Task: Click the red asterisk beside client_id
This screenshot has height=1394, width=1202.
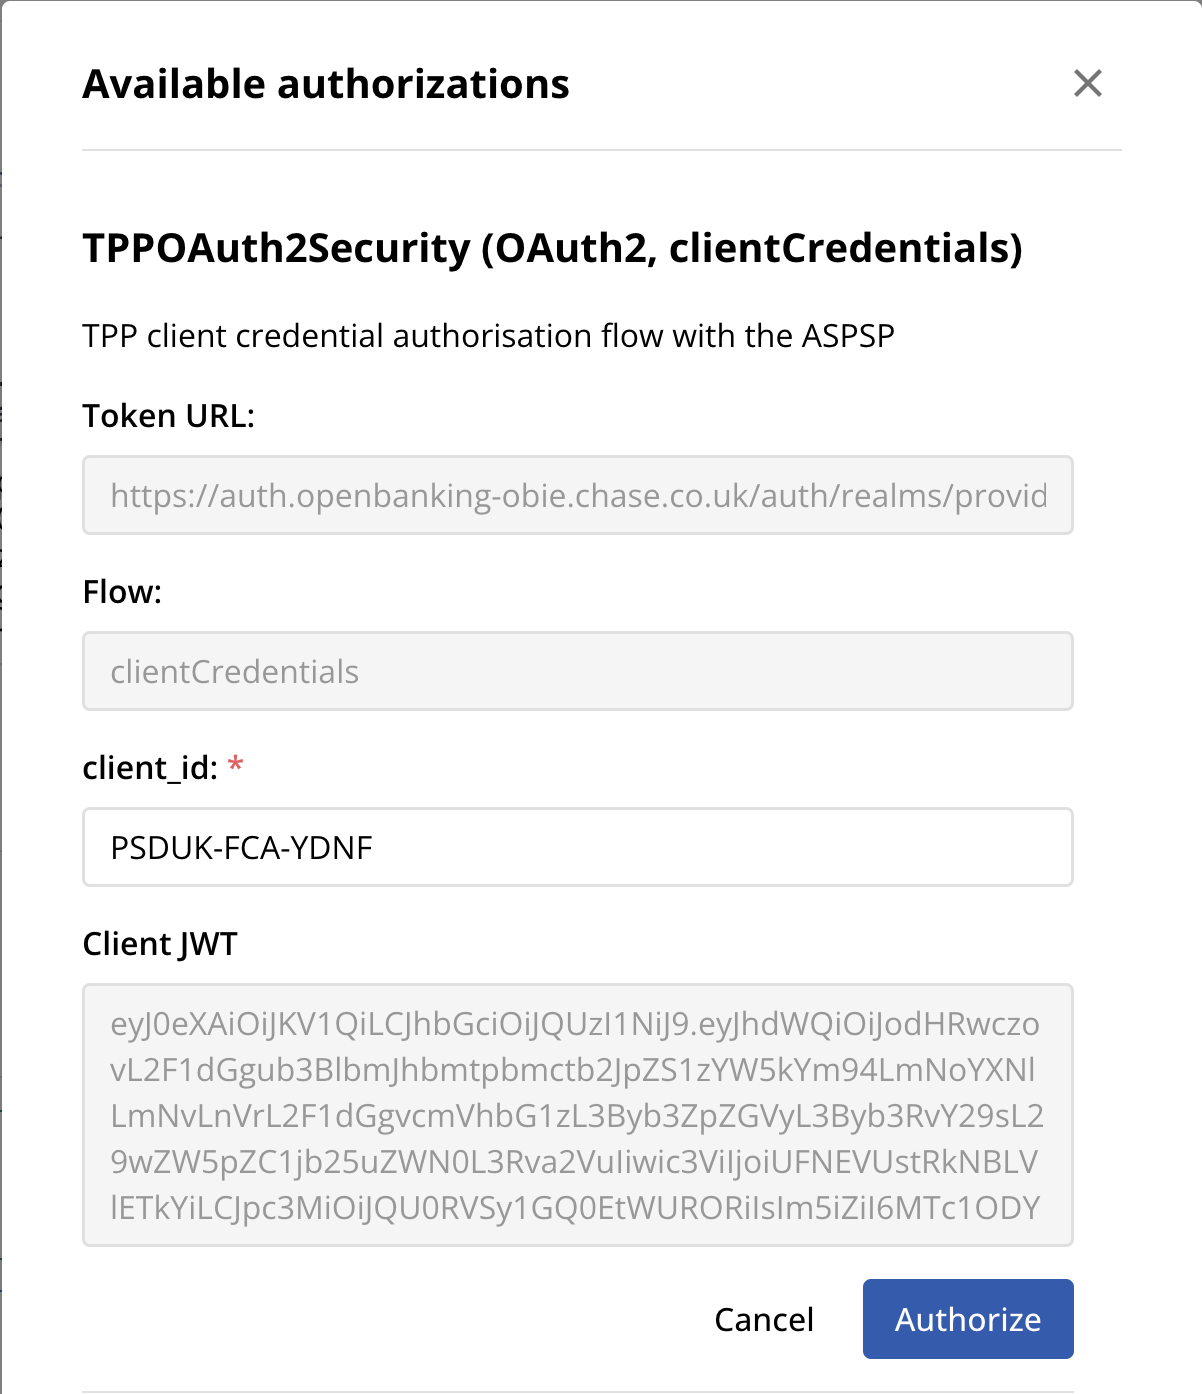Action: tap(236, 766)
